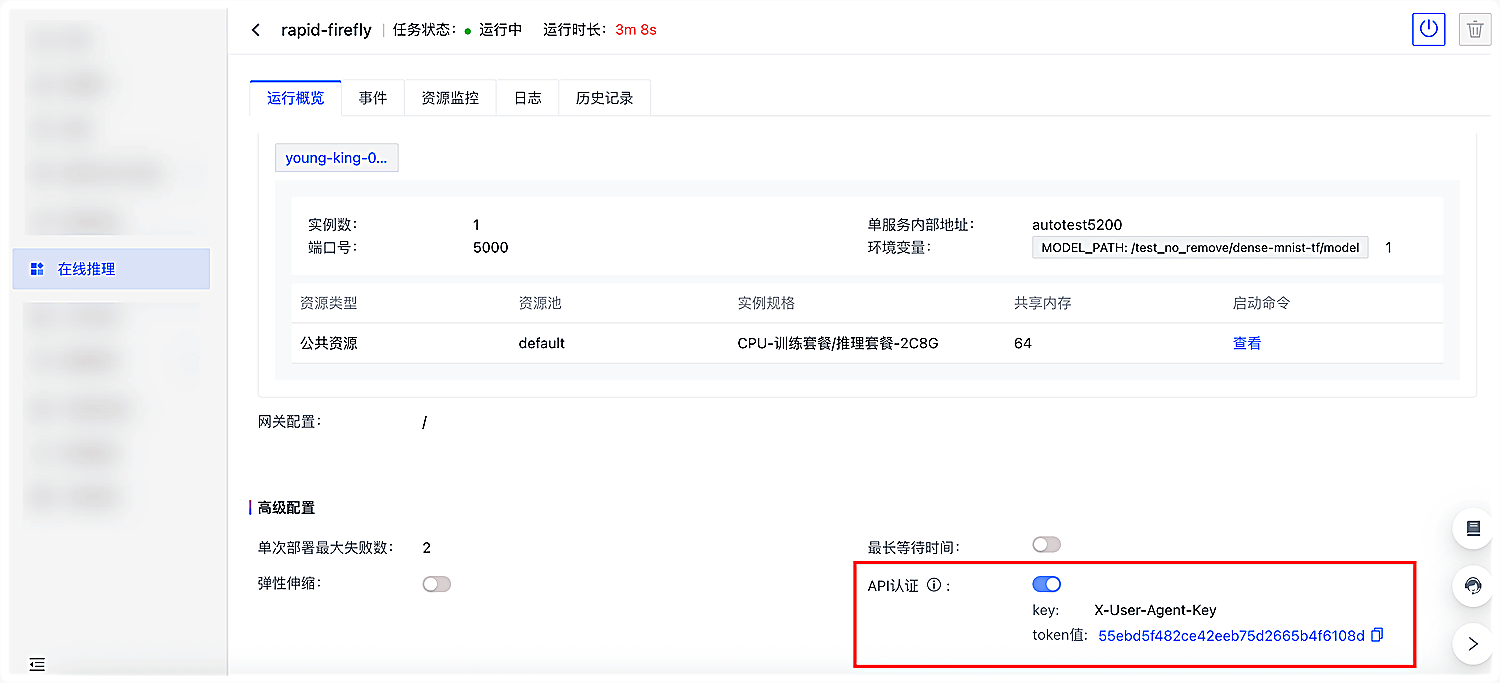Screen dimensions: 1500x683
Task: Select the young-king-0... instance tab
Action: point(337,158)
